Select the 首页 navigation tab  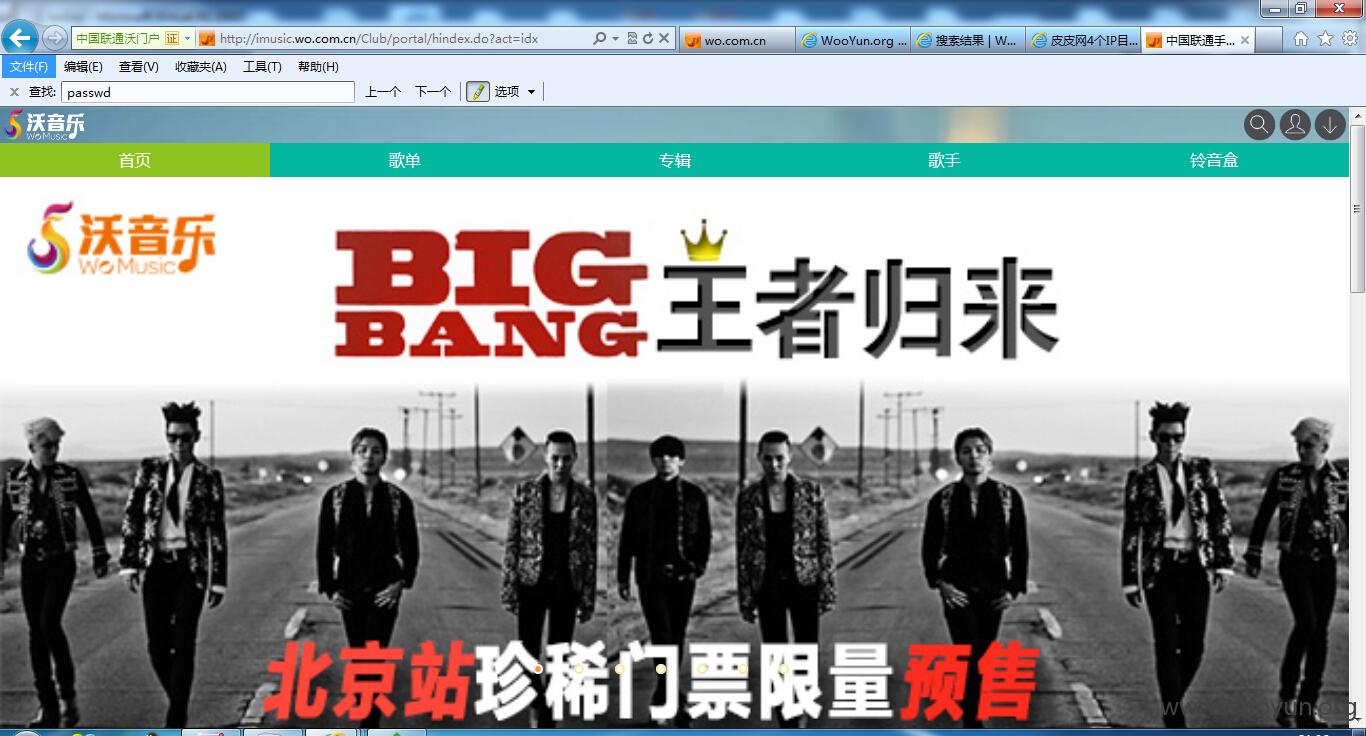tap(135, 160)
